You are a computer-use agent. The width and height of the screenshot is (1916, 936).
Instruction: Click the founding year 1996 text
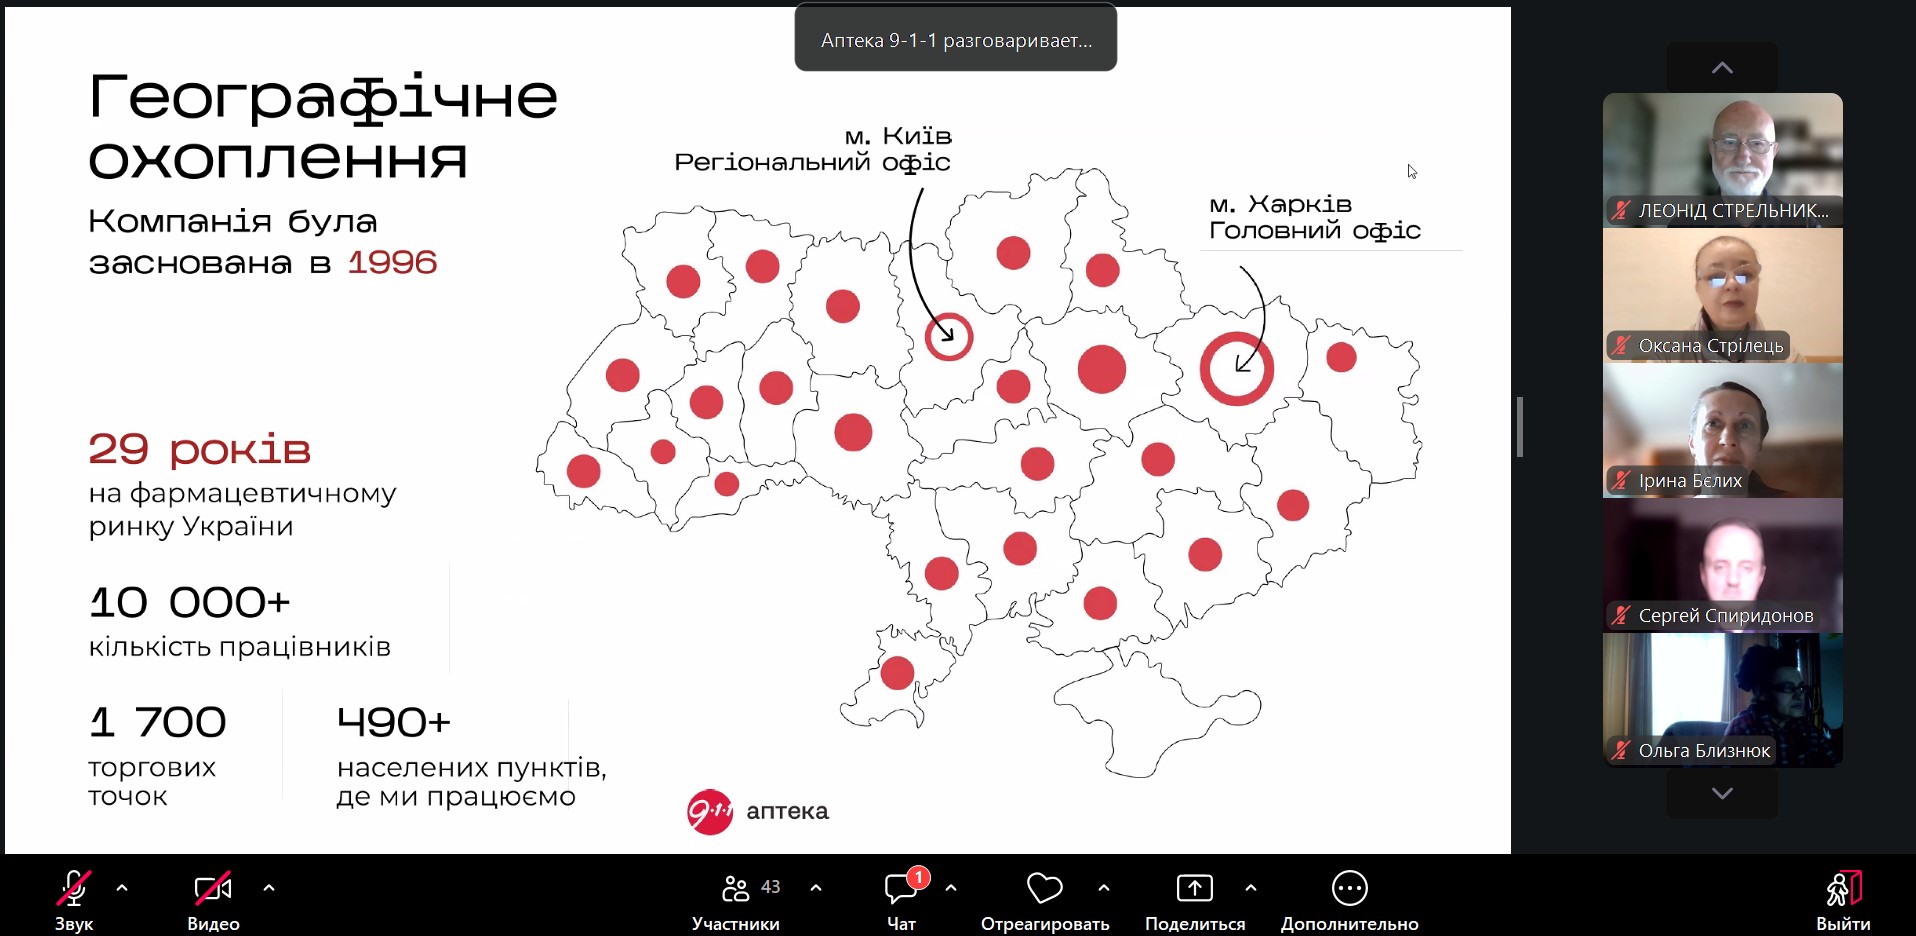[393, 263]
